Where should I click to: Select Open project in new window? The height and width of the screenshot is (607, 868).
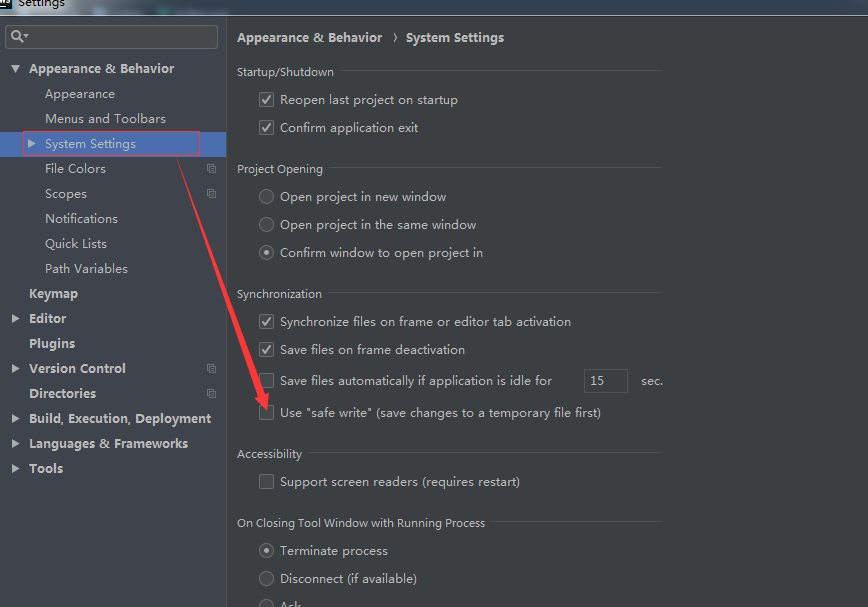point(266,196)
